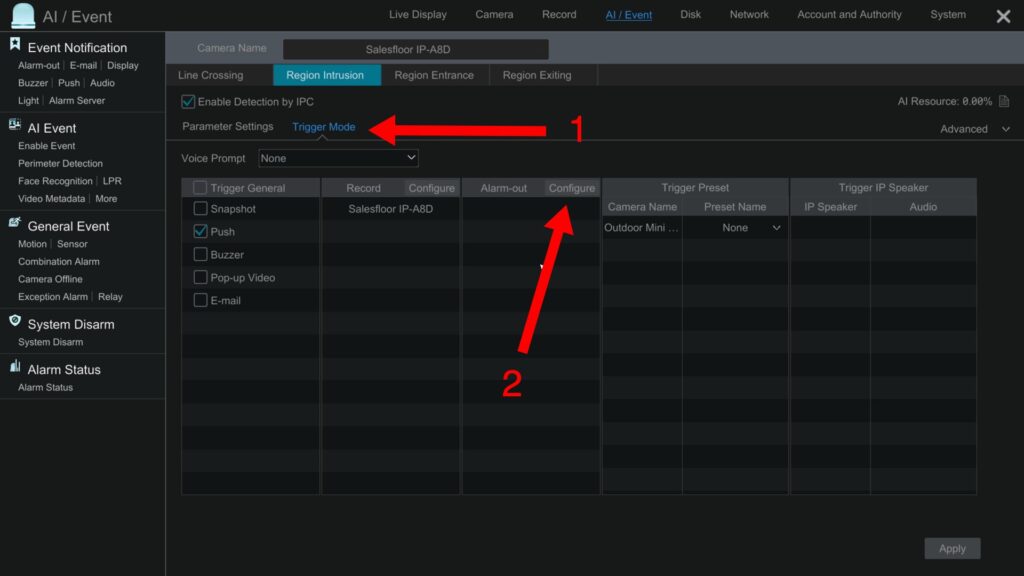This screenshot has height=576, width=1024.
Task: Click Configure next to Record
Action: click(x=432, y=188)
